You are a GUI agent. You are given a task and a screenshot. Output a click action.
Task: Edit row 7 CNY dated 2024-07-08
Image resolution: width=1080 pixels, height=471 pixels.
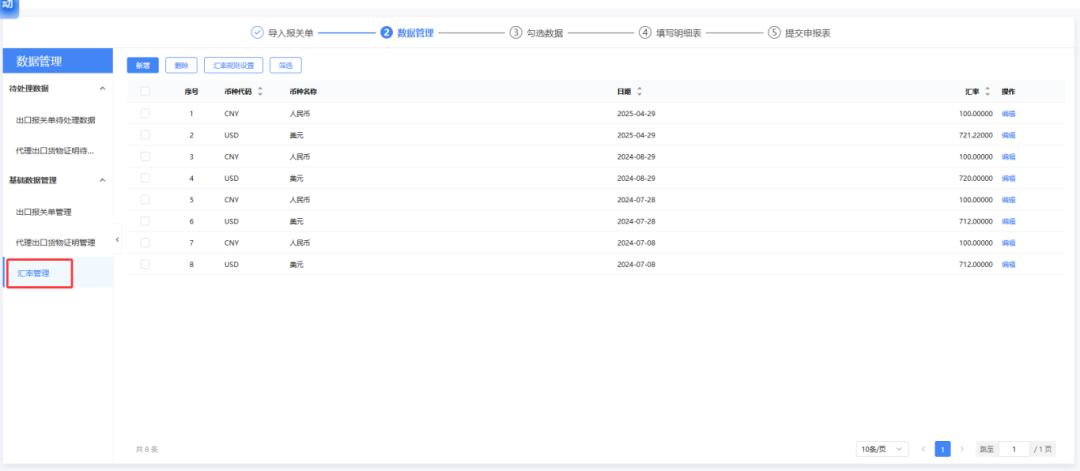(x=1008, y=243)
